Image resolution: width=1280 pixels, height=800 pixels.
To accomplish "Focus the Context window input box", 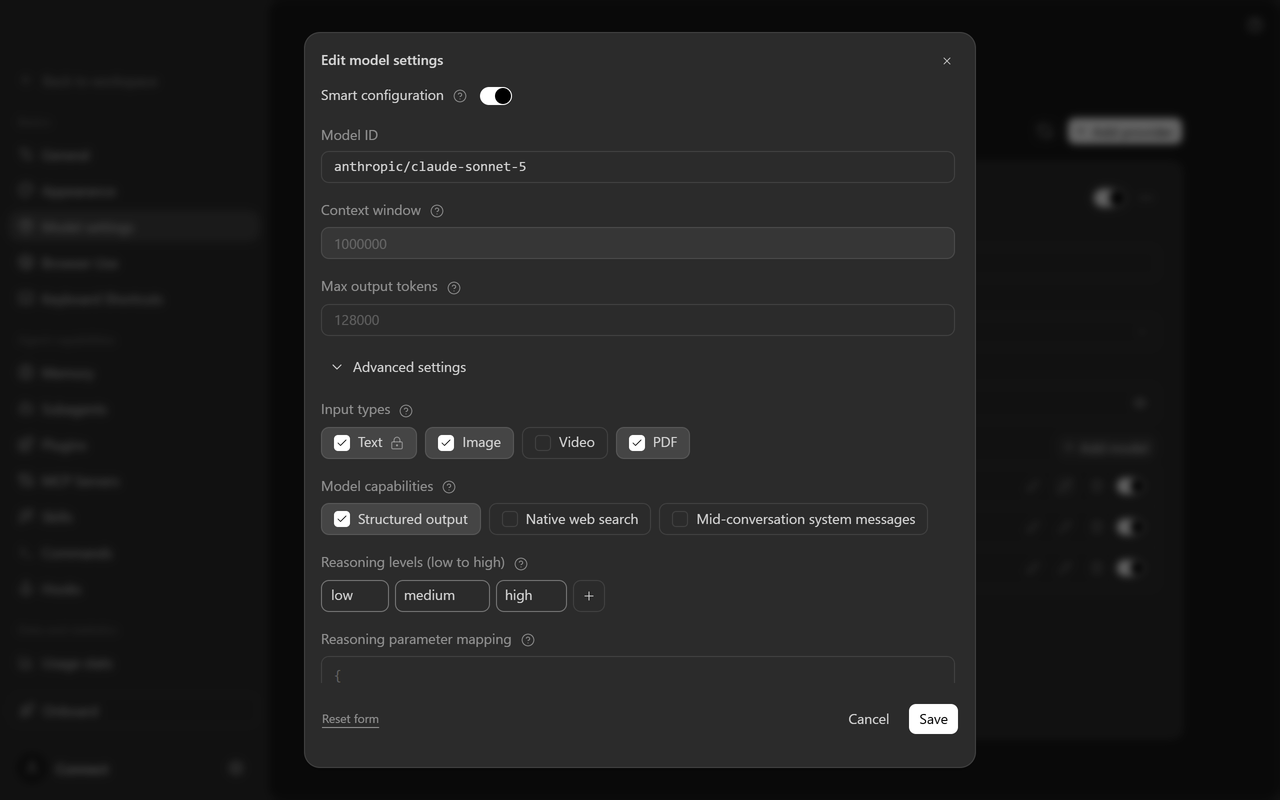I will 638,243.
